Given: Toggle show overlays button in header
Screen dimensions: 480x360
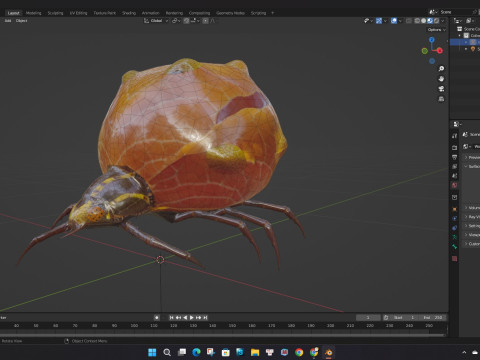Looking at the screenshot, I should [394, 21].
